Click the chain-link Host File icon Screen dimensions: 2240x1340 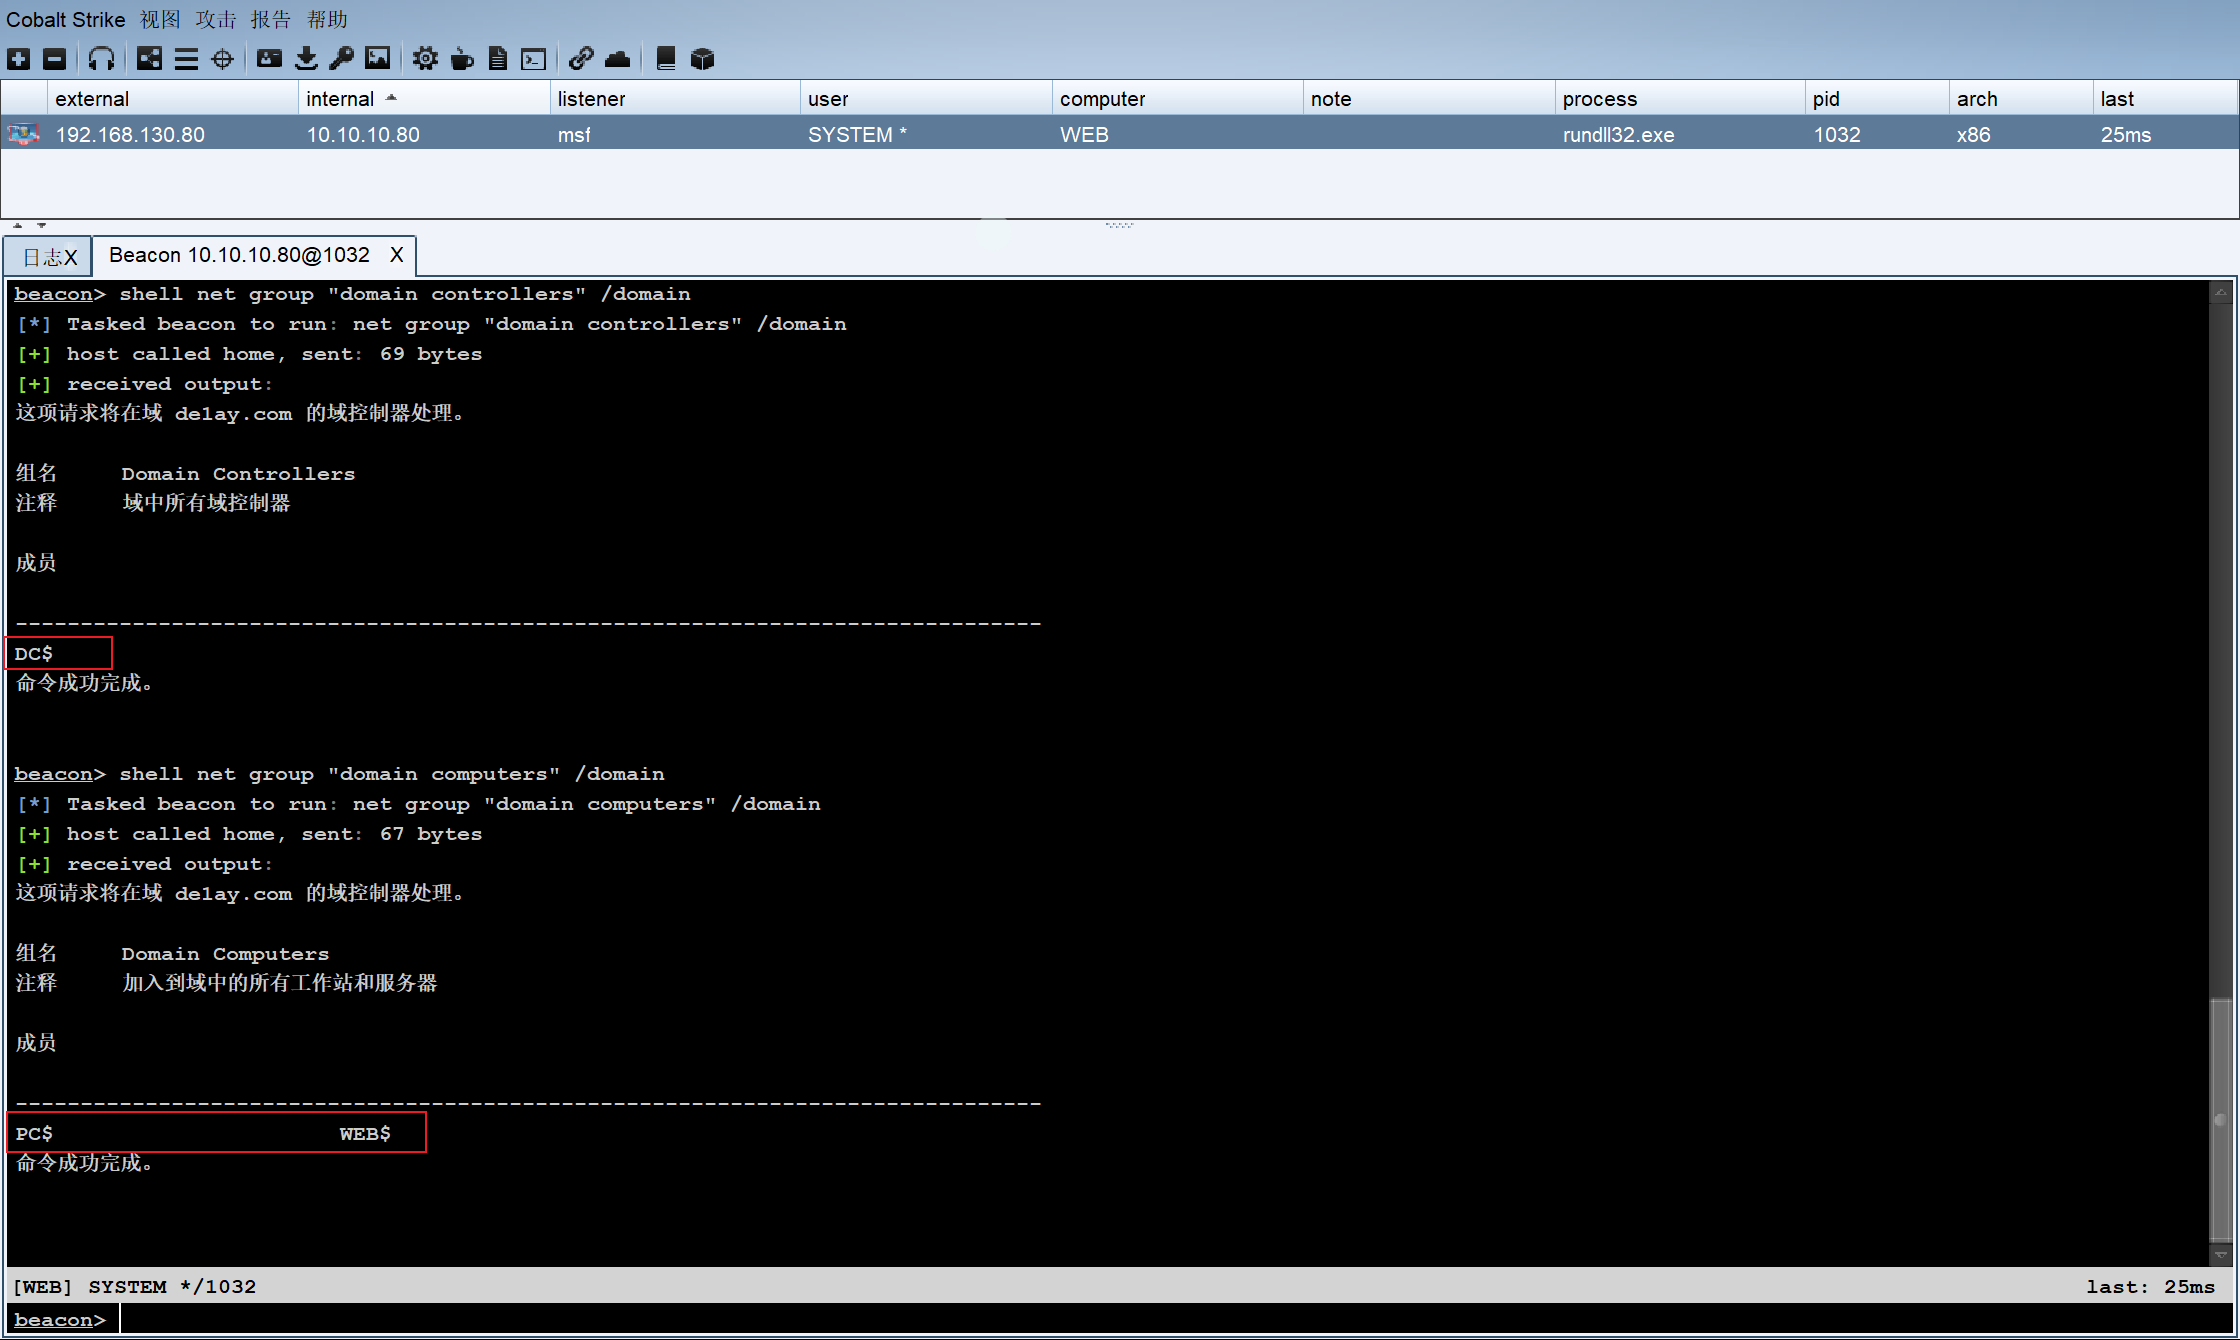(581, 59)
